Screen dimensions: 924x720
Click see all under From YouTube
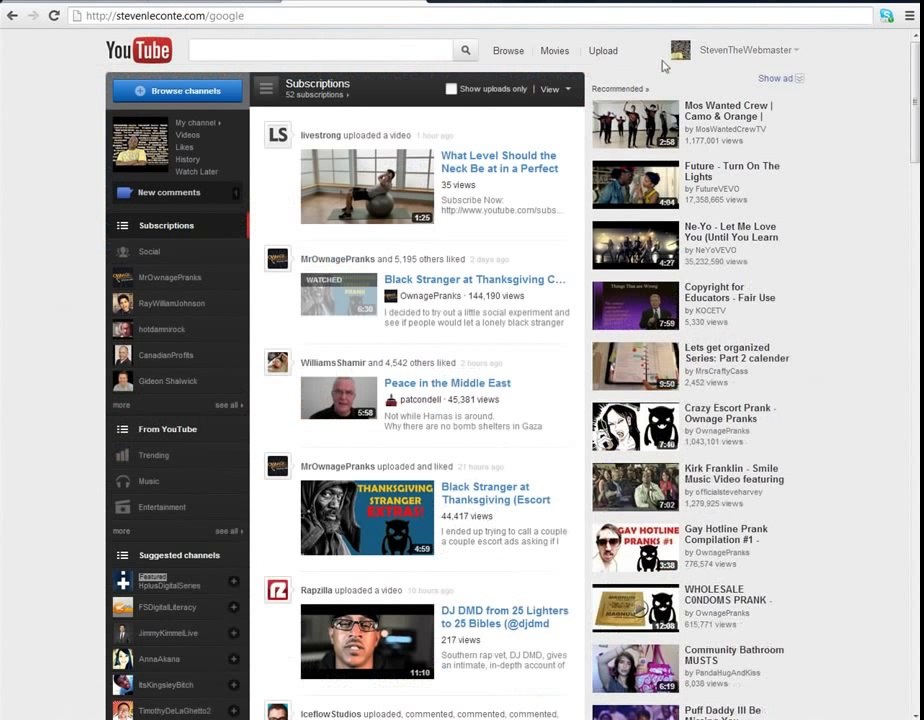coord(229,531)
